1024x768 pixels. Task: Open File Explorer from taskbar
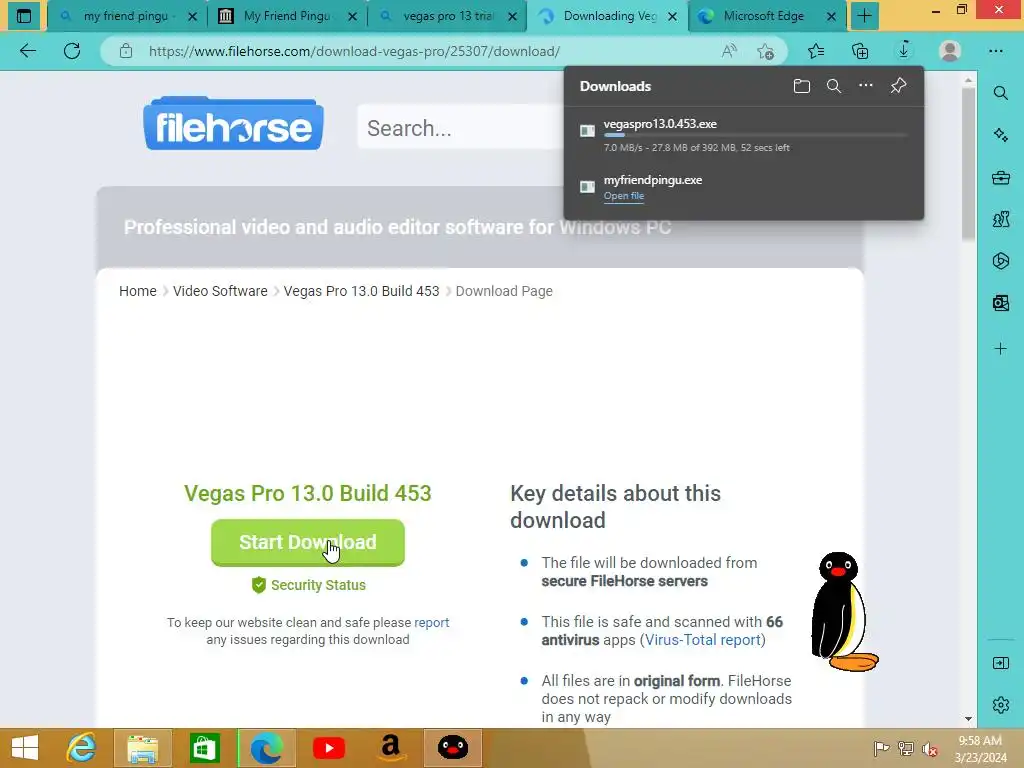tap(142, 748)
